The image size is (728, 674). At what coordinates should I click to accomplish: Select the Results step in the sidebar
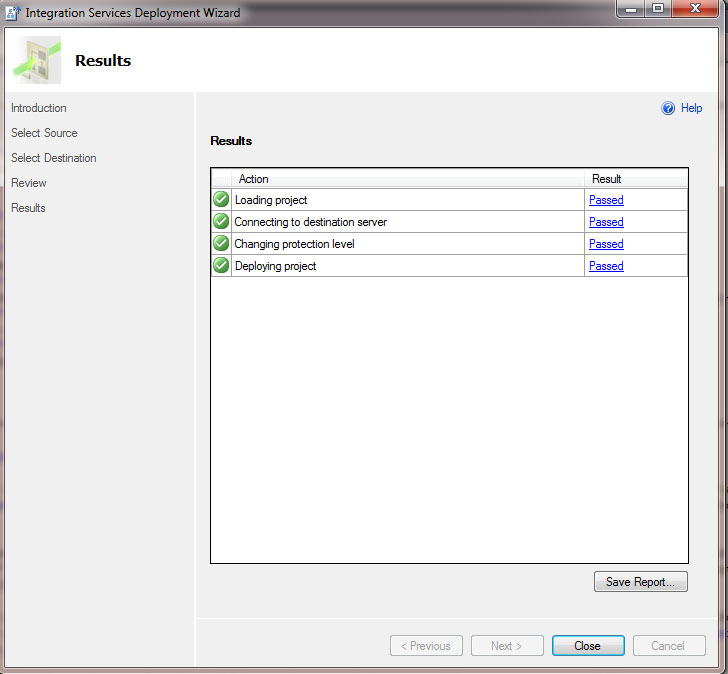[x=28, y=208]
